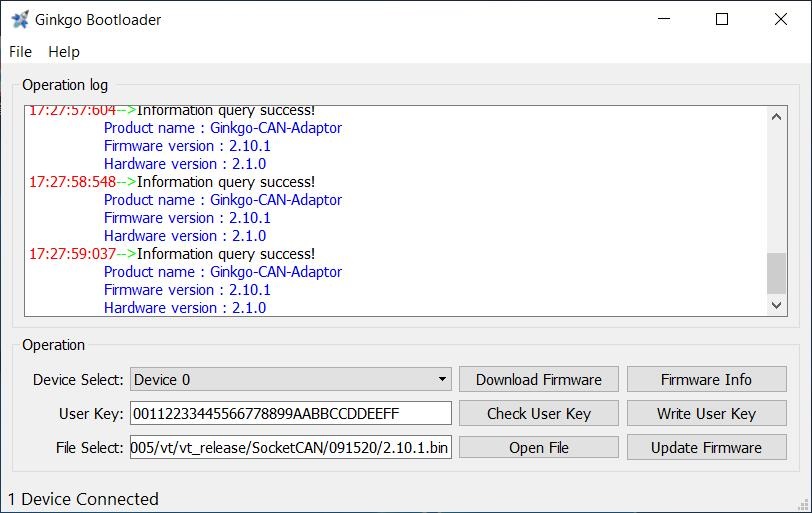The height and width of the screenshot is (513, 812).
Task: Click the Check User Key button
Action: pyautogui.click(x=539, y=414)
